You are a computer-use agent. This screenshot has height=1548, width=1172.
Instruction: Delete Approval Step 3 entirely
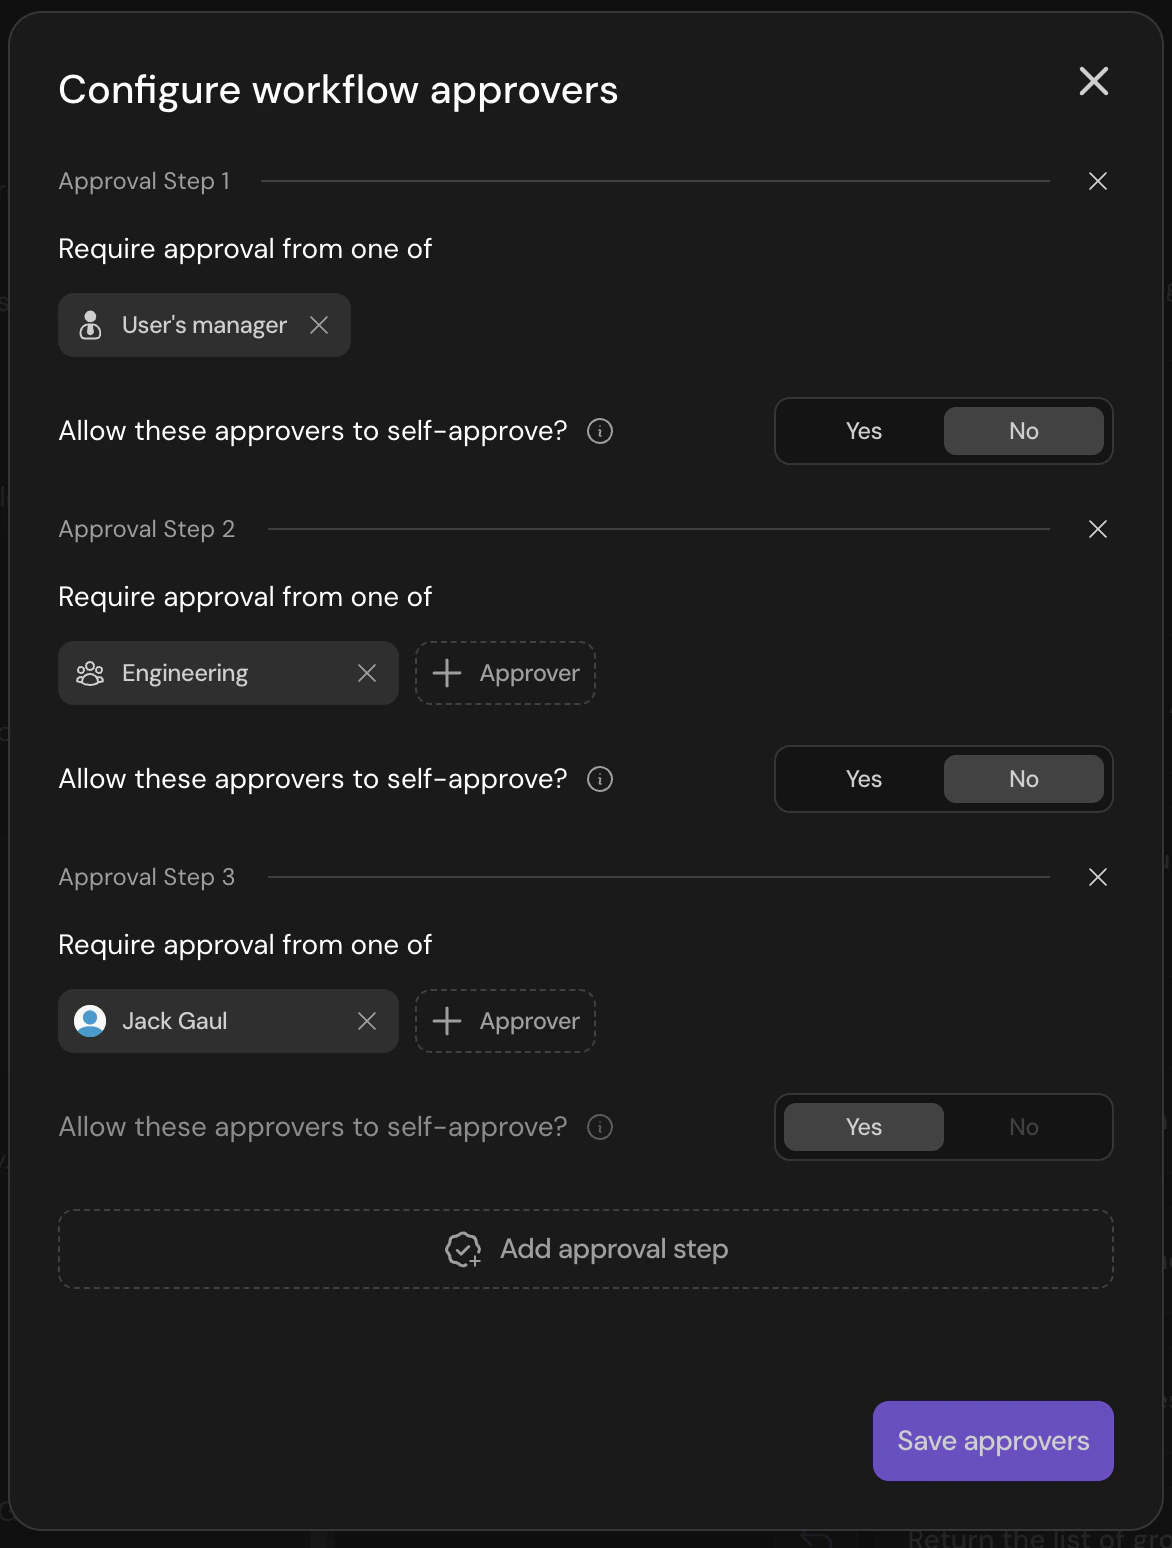pos(1097,877)
